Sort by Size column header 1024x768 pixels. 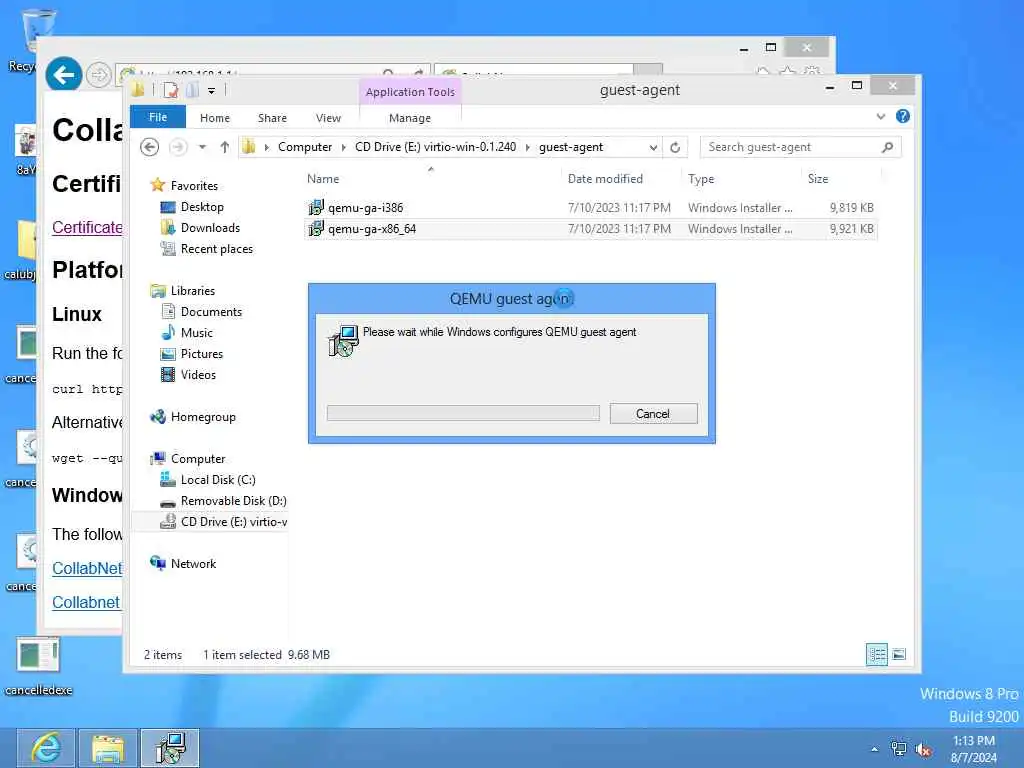818,179
